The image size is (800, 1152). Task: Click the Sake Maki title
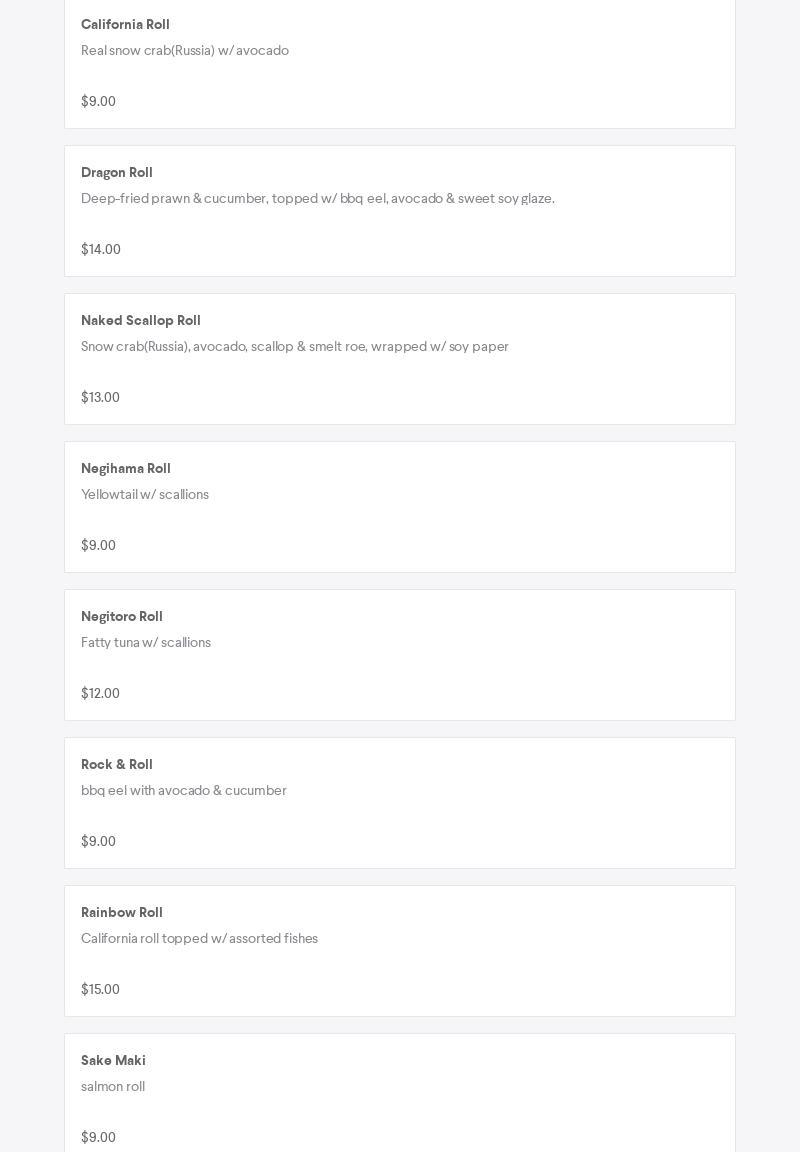point(113,1061)
